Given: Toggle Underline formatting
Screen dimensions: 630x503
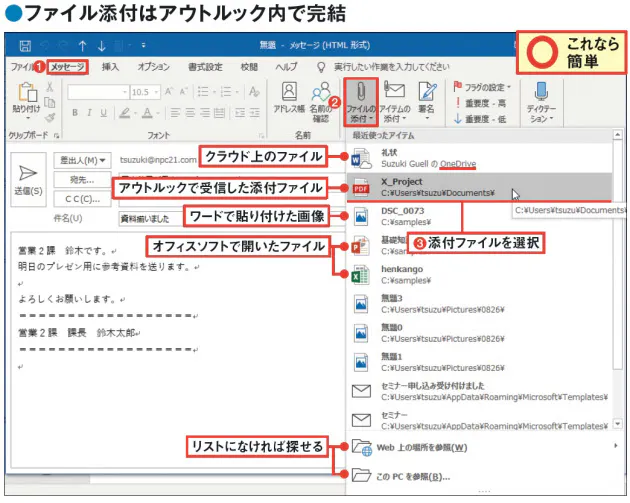Looking at the screenshot, I should (104, 113).
